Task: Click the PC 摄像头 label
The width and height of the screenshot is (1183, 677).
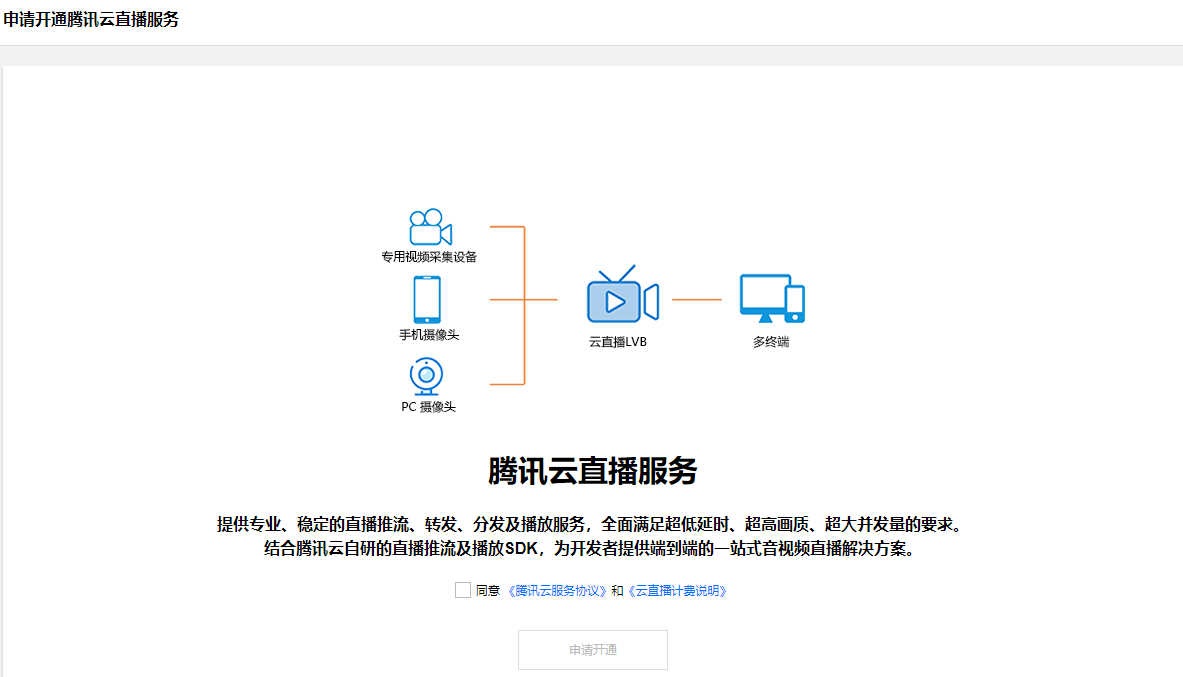Action: (429, 407)
